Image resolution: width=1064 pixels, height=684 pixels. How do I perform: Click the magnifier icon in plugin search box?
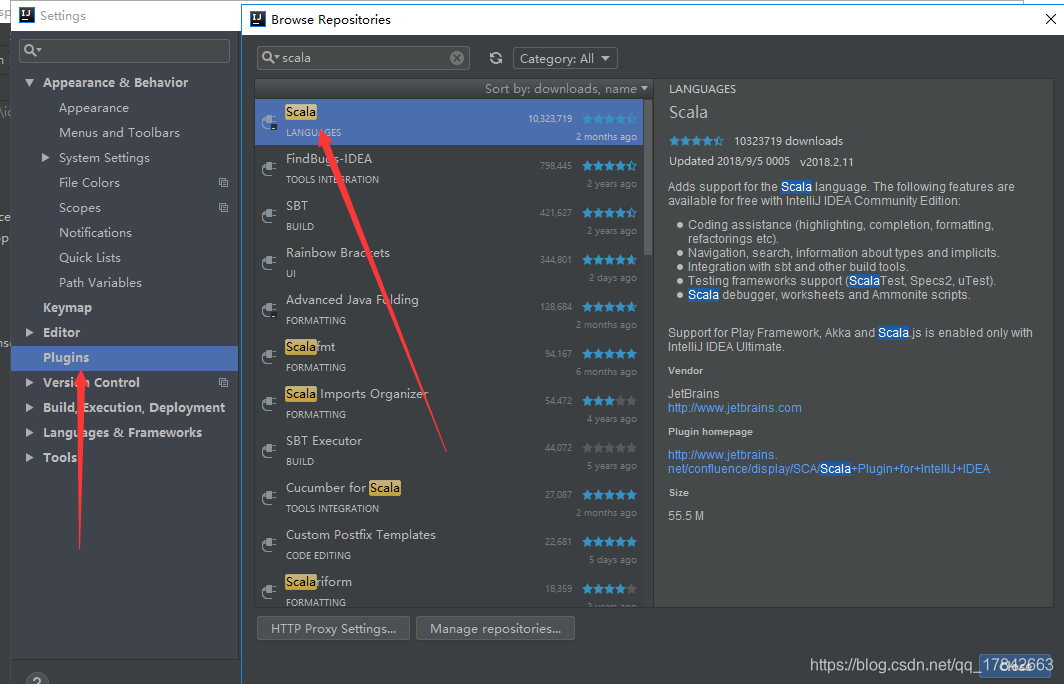click(269, 58)
